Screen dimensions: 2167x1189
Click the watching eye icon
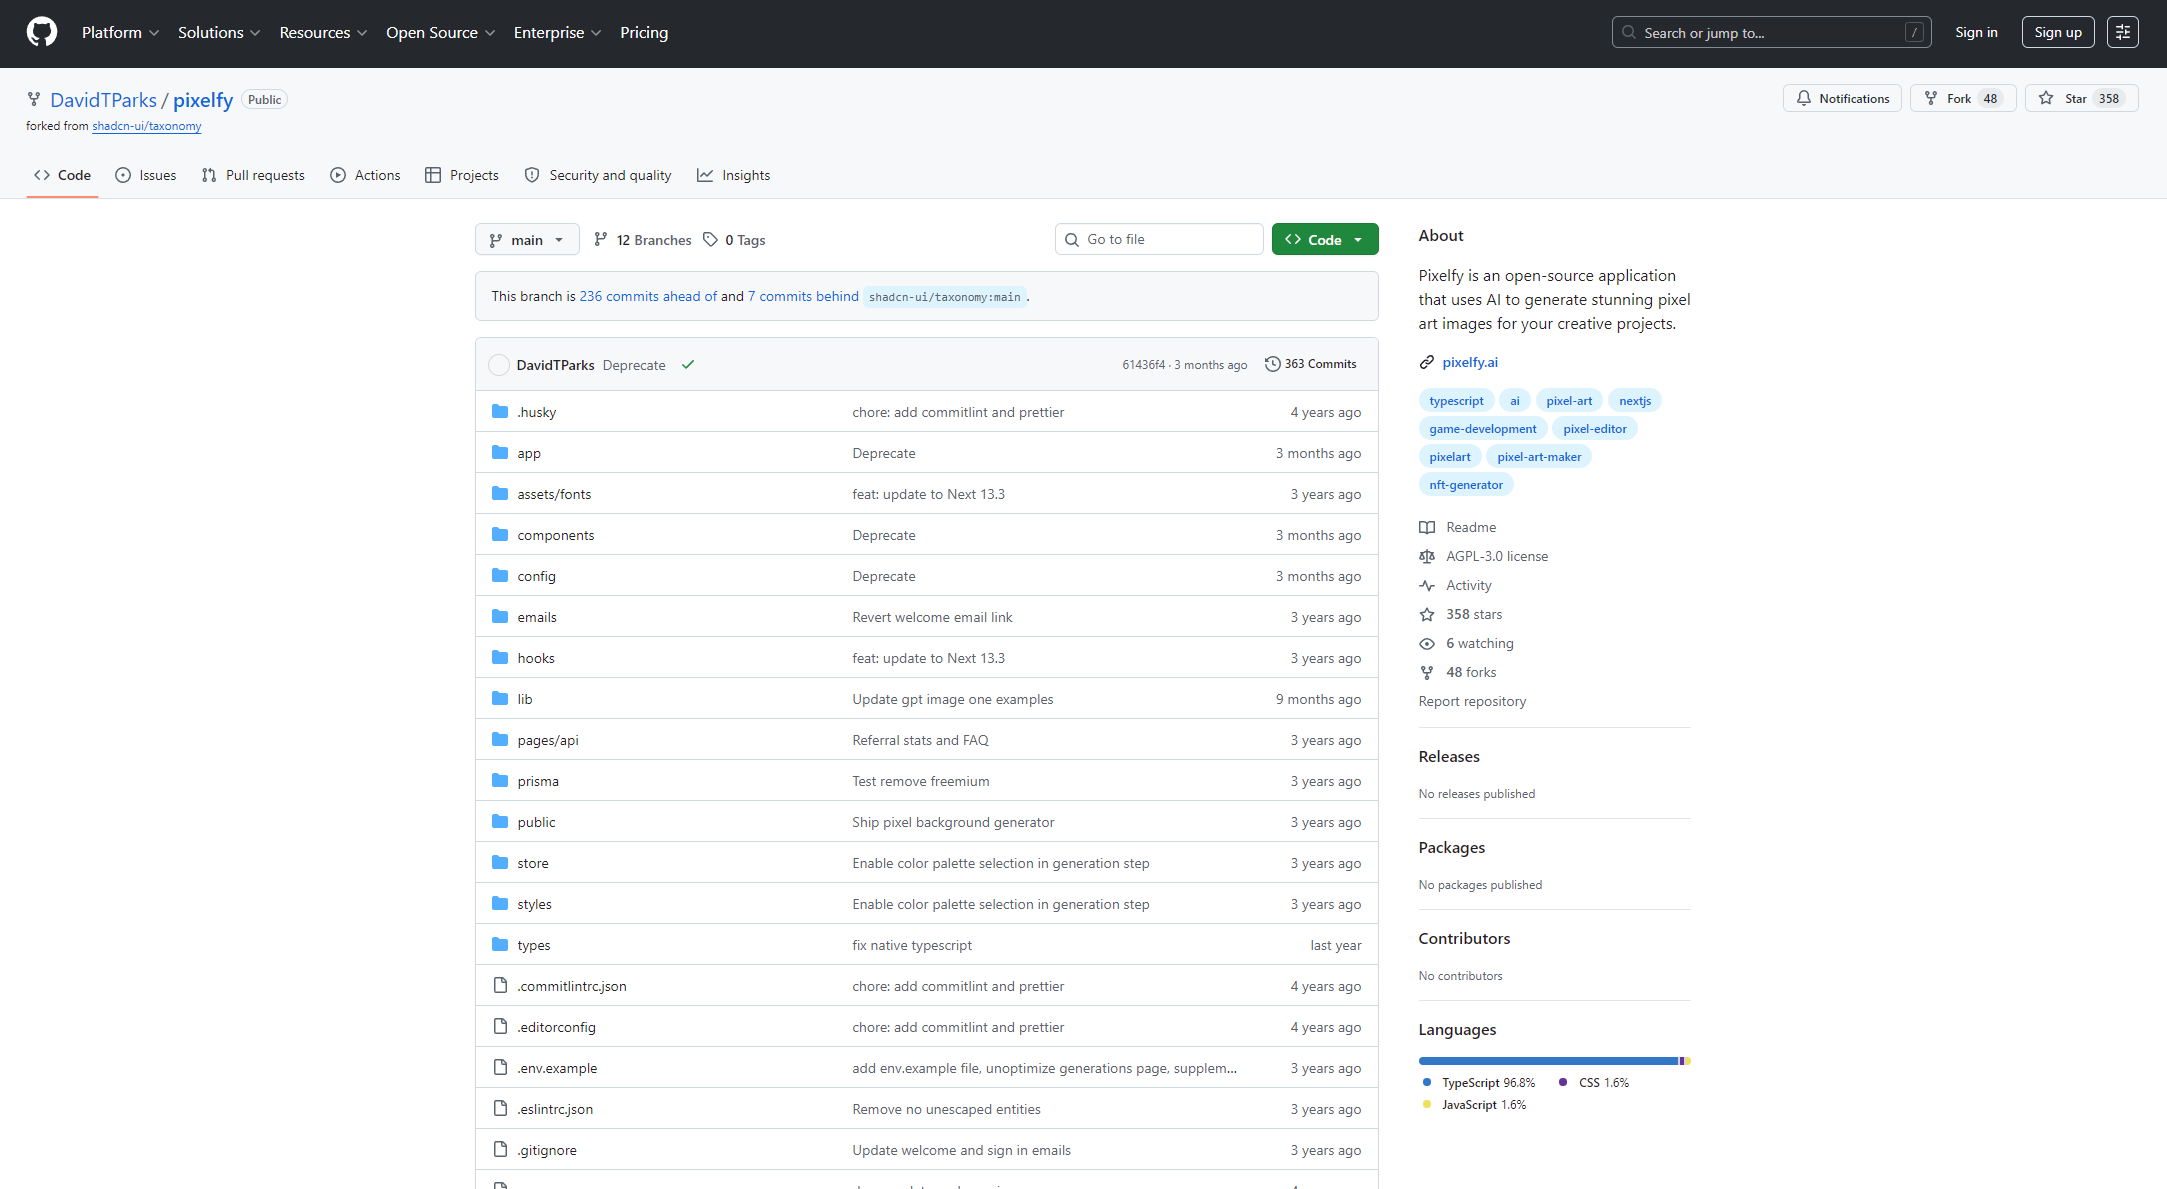click(x=1427, y=643)
